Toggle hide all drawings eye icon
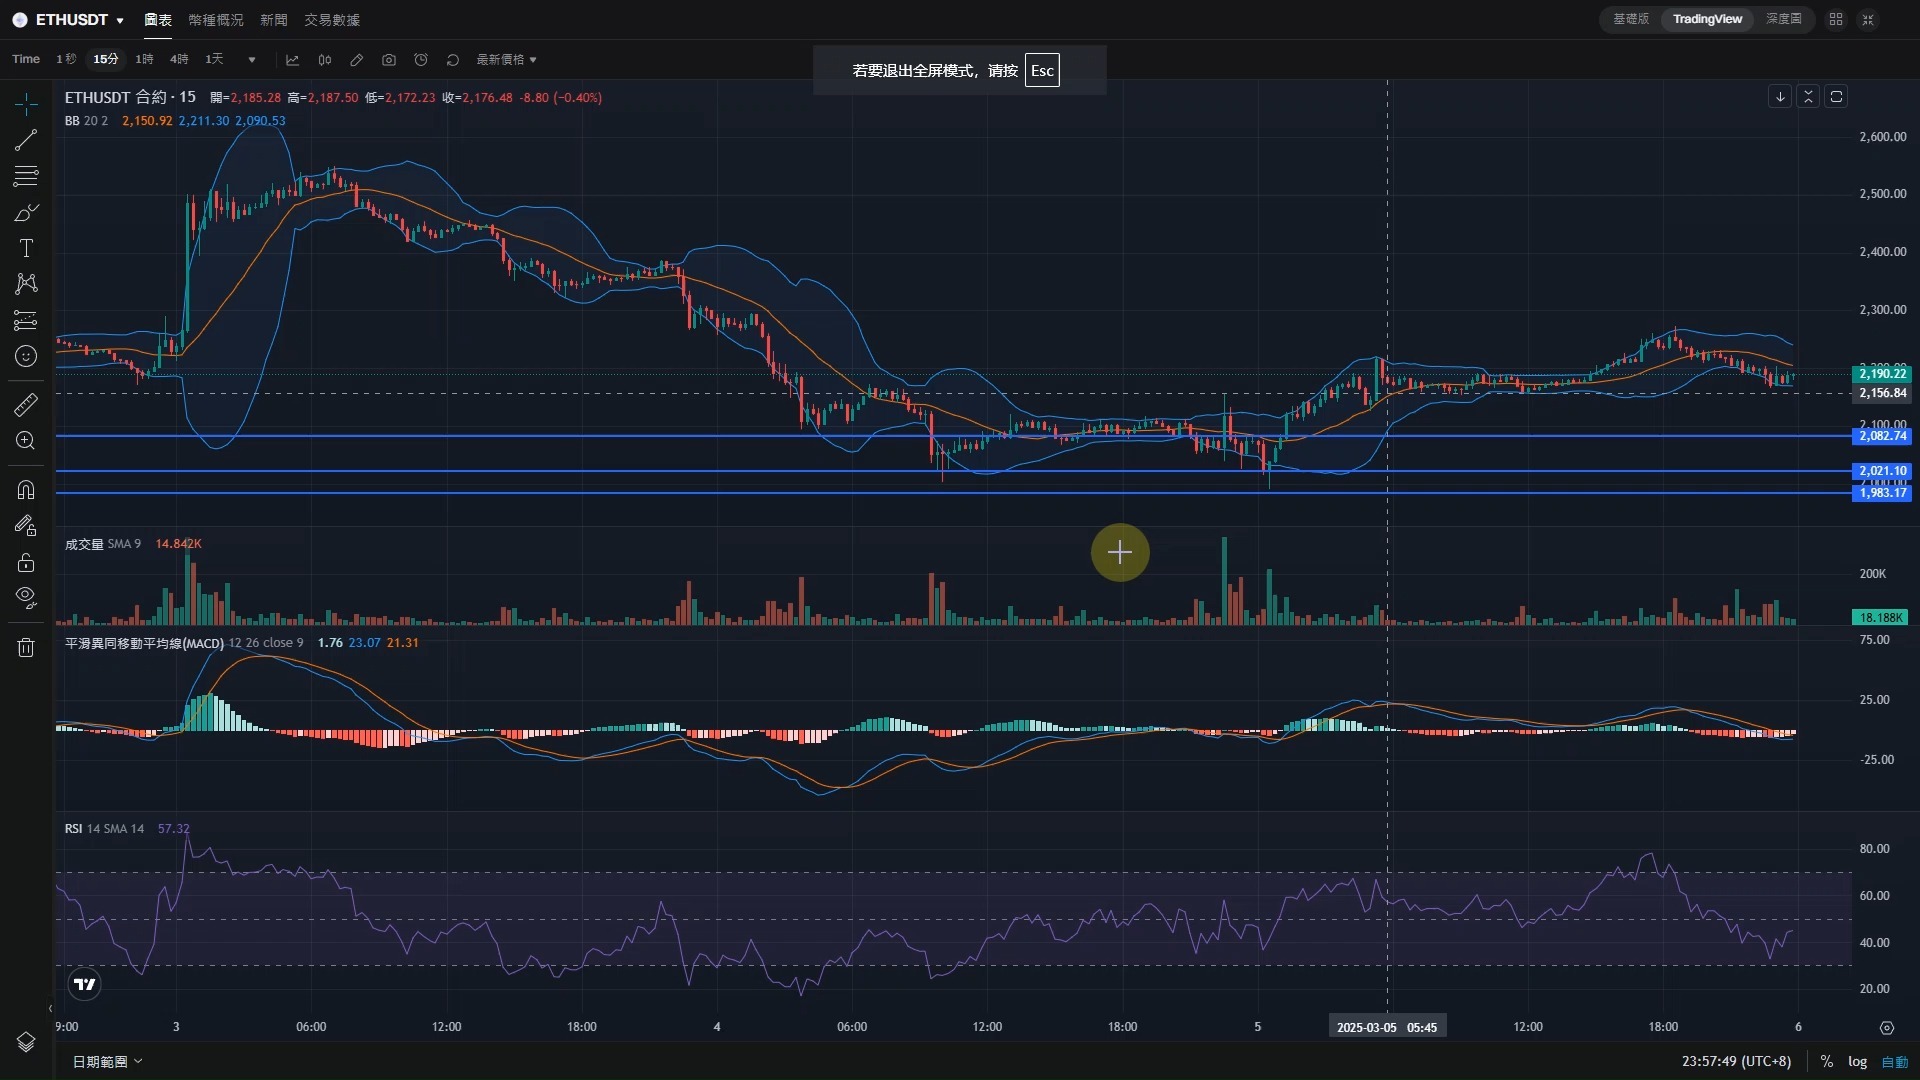Image resolution: width=1920 pixels, height=1080 pixels. (26, 598)
